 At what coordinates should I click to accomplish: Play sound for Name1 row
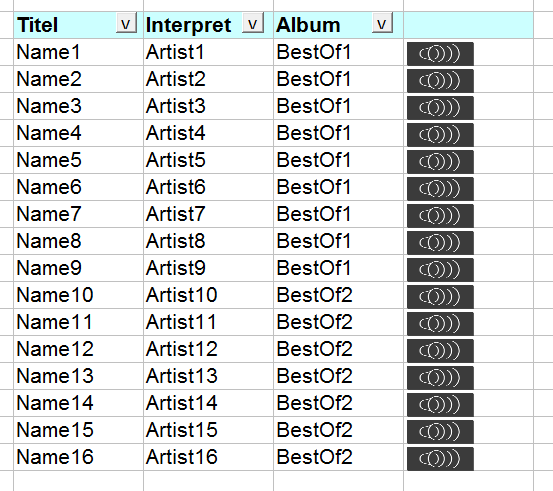point(440,54)
